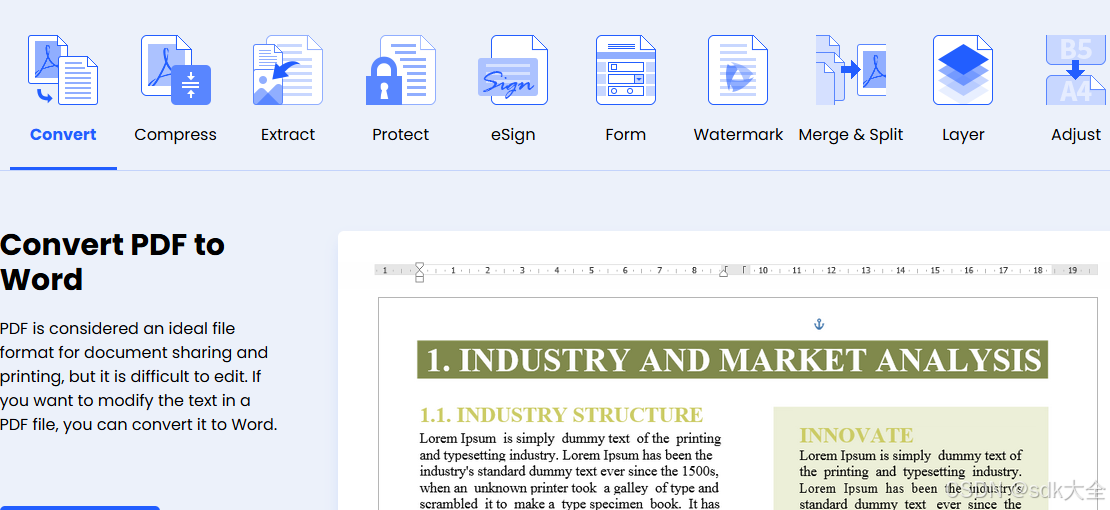Select the Watermark tab label
This screenshot has width=1110, height=510.
(738, 135)
